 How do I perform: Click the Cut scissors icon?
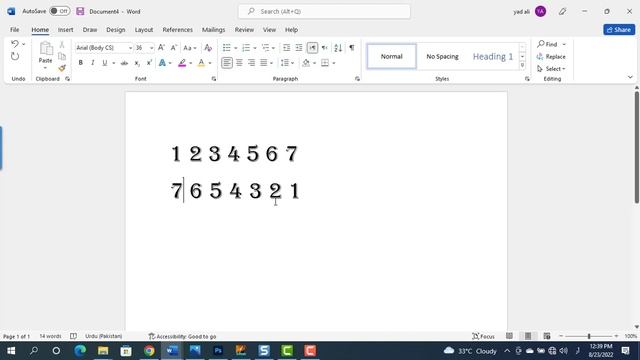62,44
